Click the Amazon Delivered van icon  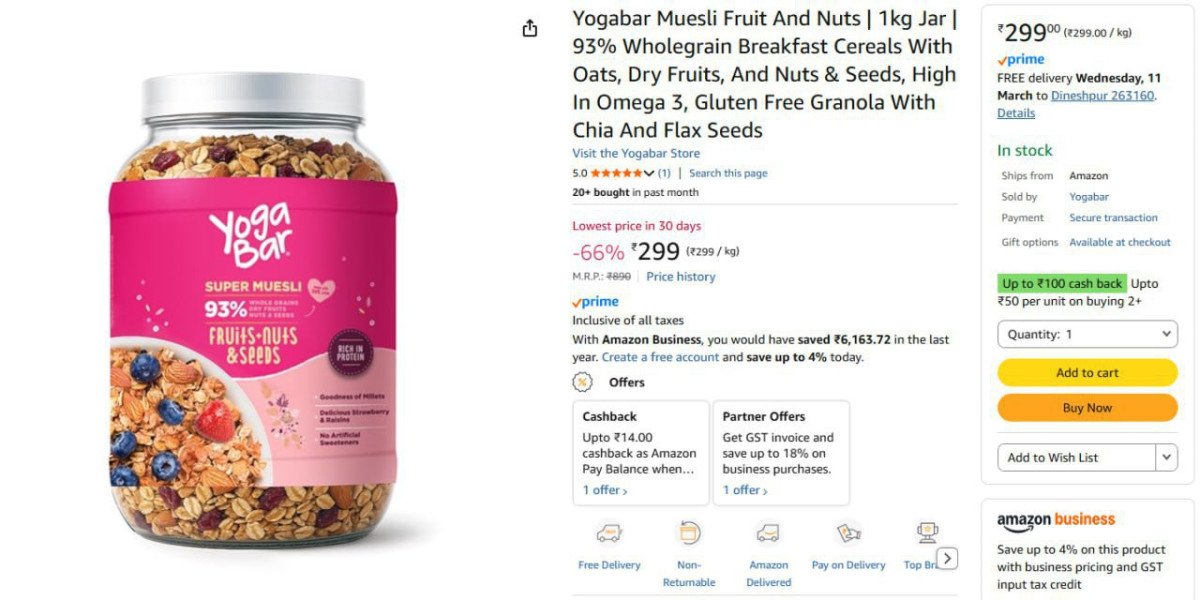pos(768,533)
